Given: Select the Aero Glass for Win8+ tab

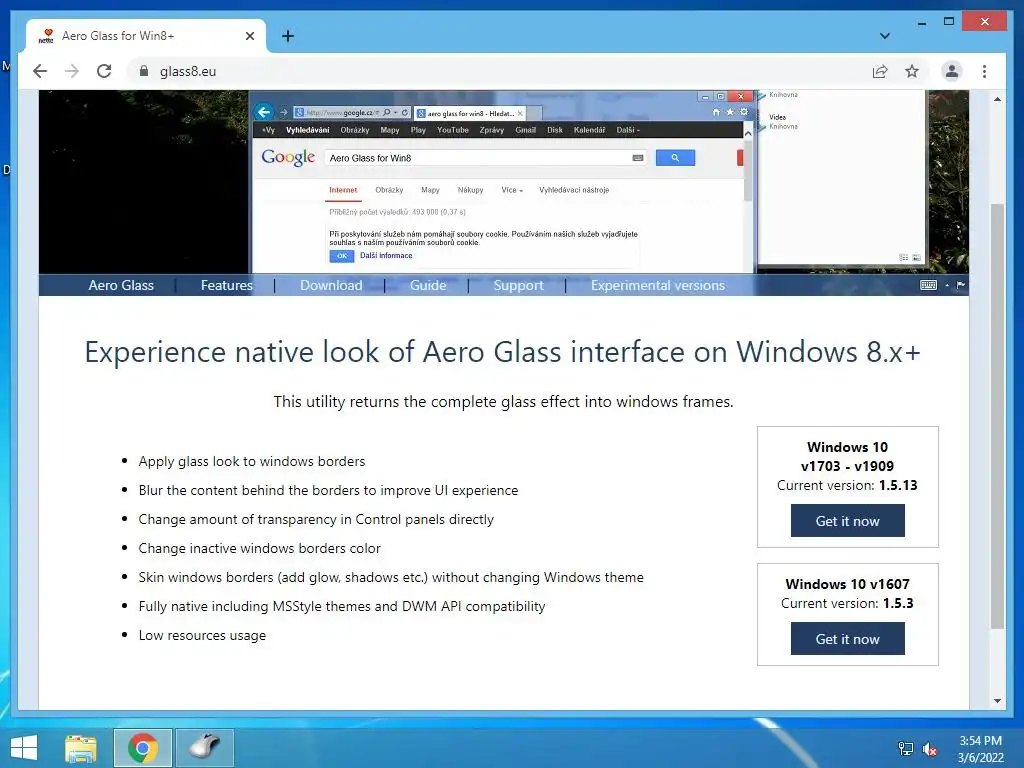Looking at the screenshot, I should pyautogui.click(x=146, y=36).
